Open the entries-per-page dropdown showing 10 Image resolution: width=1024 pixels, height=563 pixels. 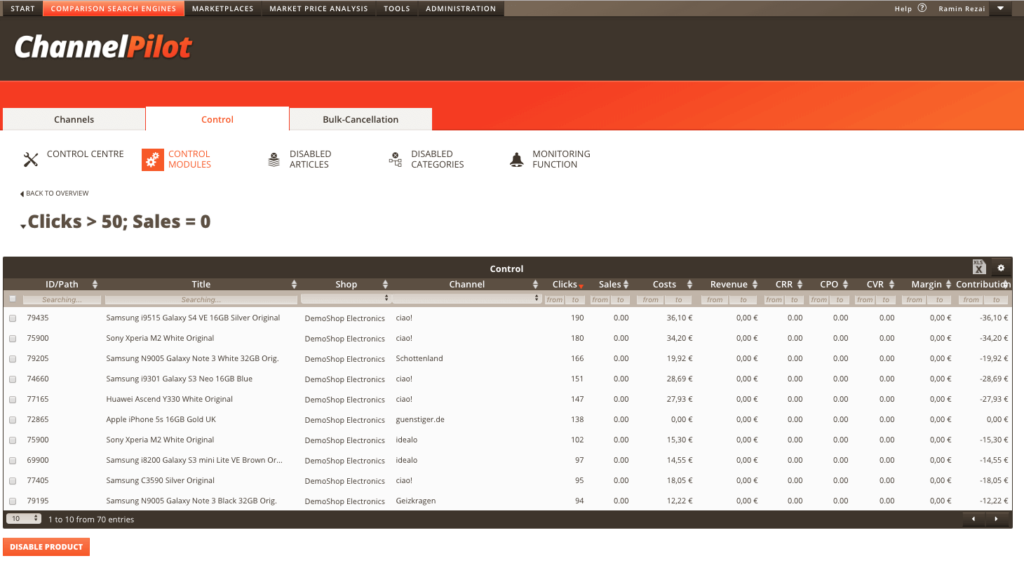pyautogui.click(x=23, y=519)
